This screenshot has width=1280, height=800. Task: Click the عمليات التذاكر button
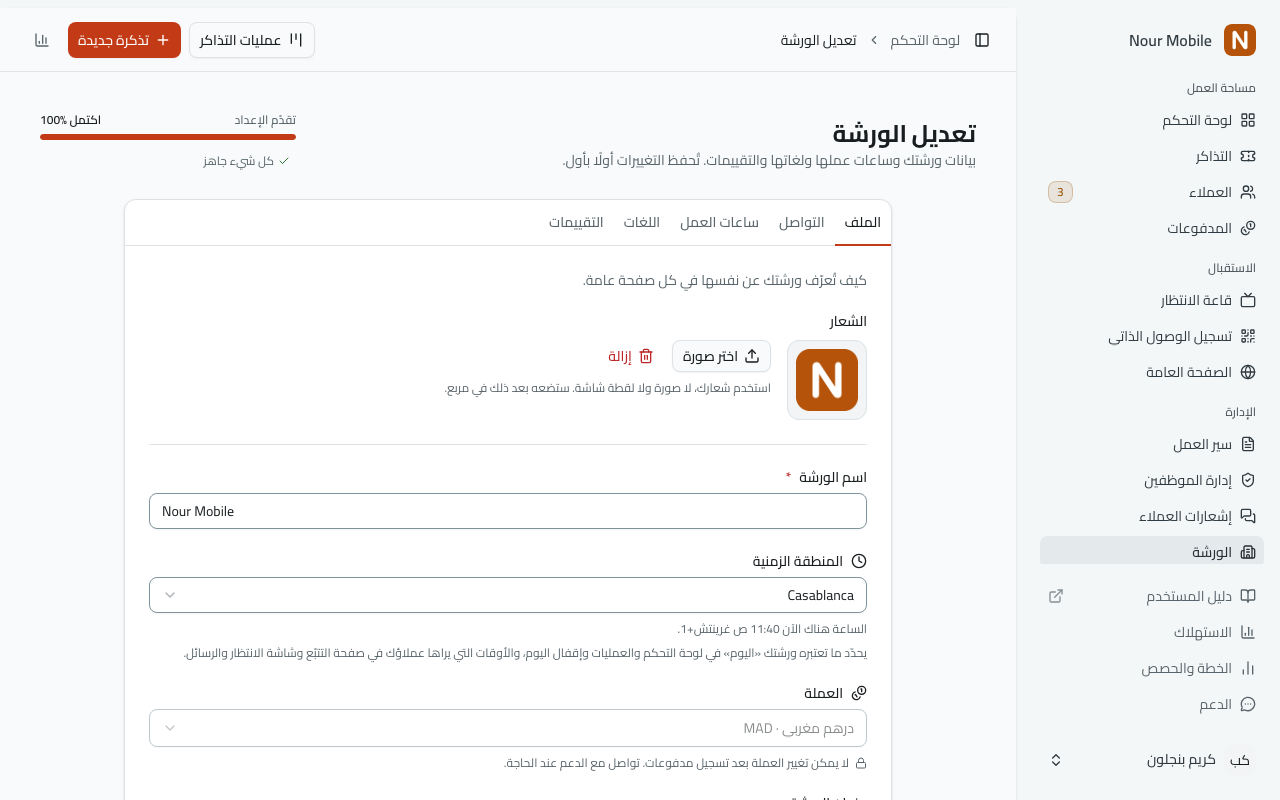(x=252, y=40)
